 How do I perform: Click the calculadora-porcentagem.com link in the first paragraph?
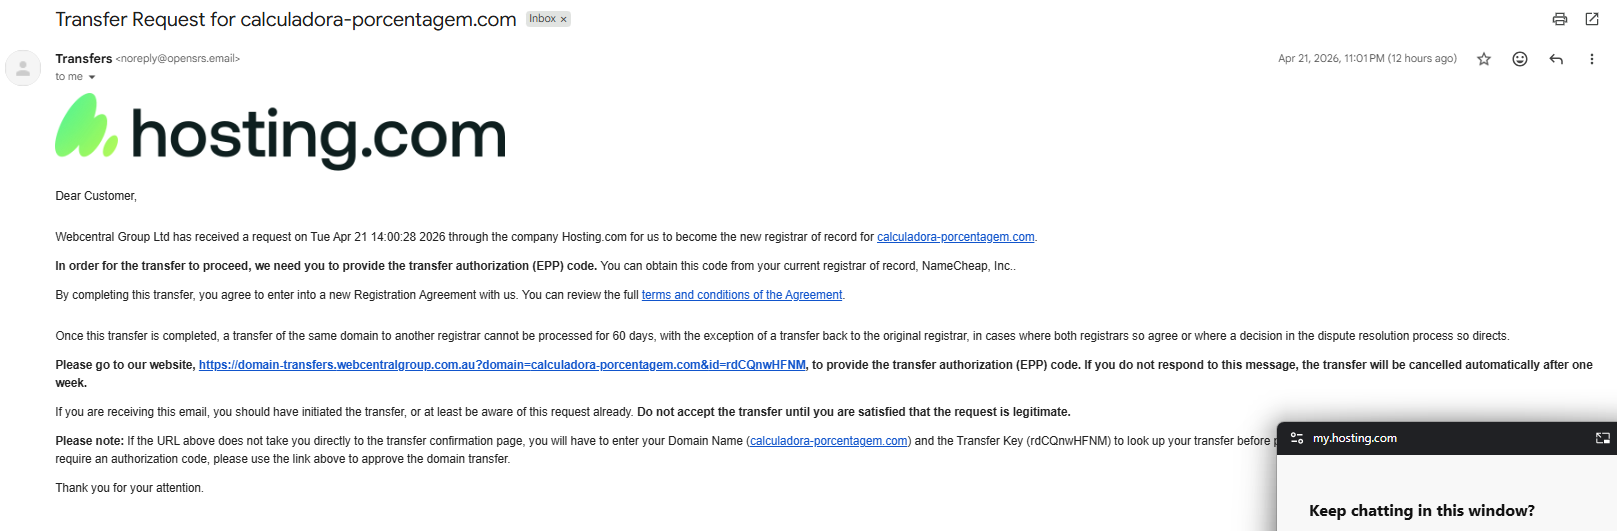pos(955,237)
